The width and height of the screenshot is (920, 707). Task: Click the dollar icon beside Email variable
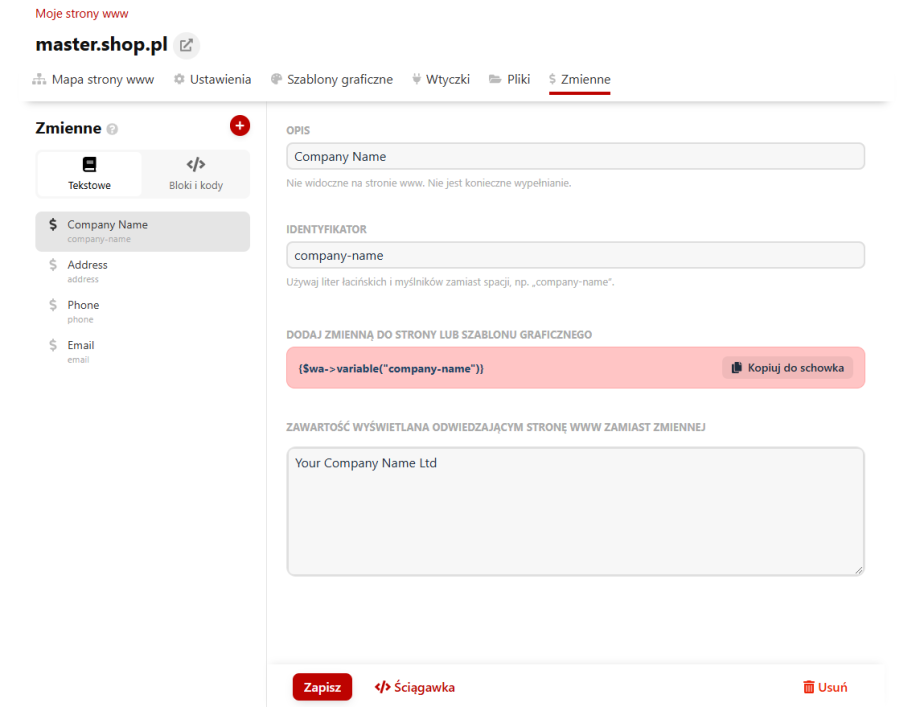point(53,345)
